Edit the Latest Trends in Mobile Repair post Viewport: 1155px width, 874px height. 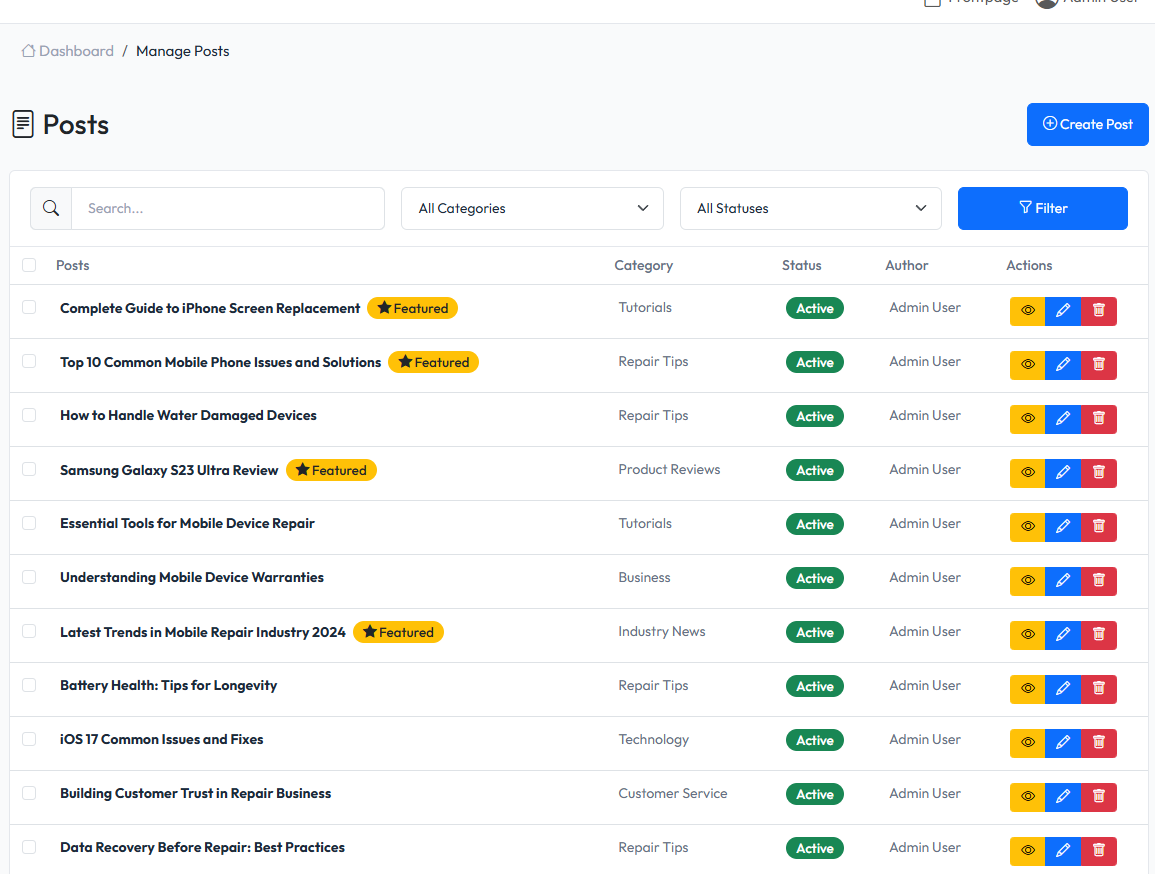pyautogui.click(x=1063, y=635)
